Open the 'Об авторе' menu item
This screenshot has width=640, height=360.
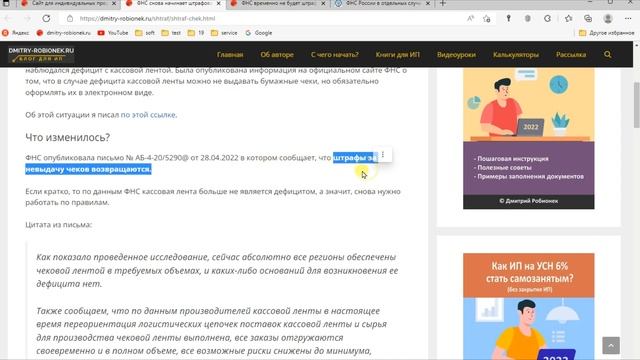(277, 54)
